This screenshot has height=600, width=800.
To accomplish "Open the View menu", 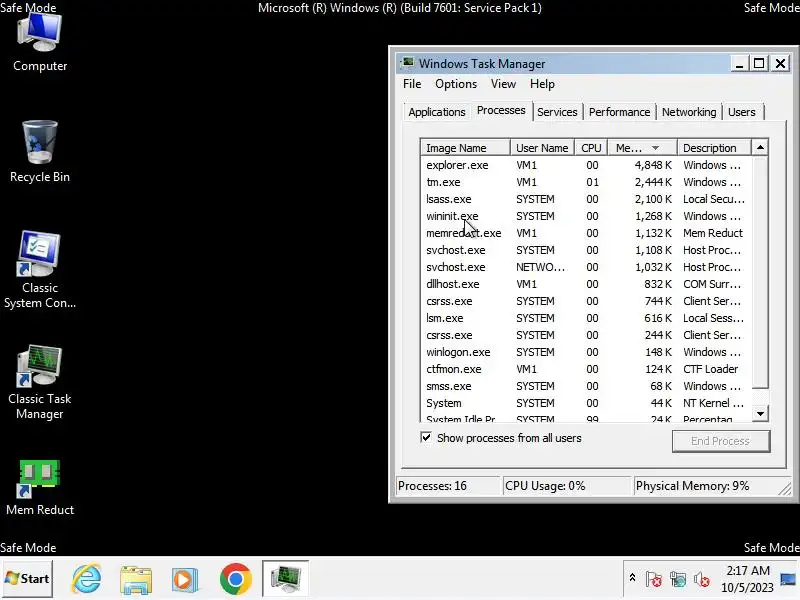I will pos(503,84).
